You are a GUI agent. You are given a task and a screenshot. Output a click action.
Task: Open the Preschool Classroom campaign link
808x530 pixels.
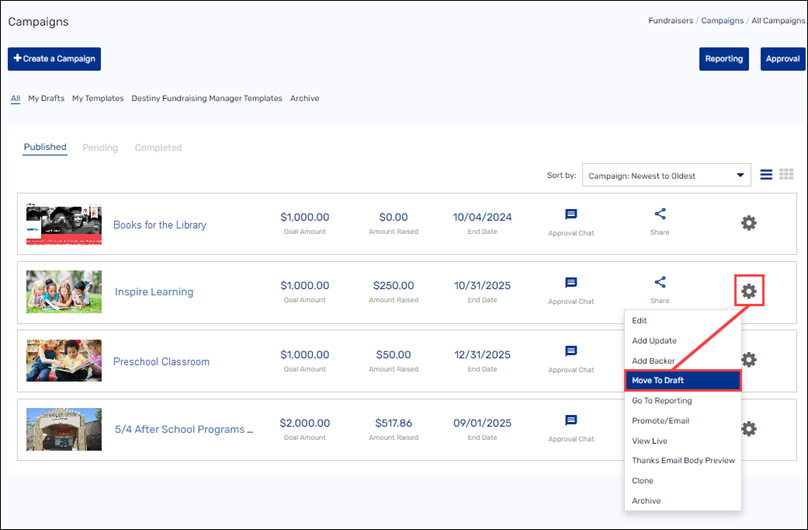coord(161,362)
